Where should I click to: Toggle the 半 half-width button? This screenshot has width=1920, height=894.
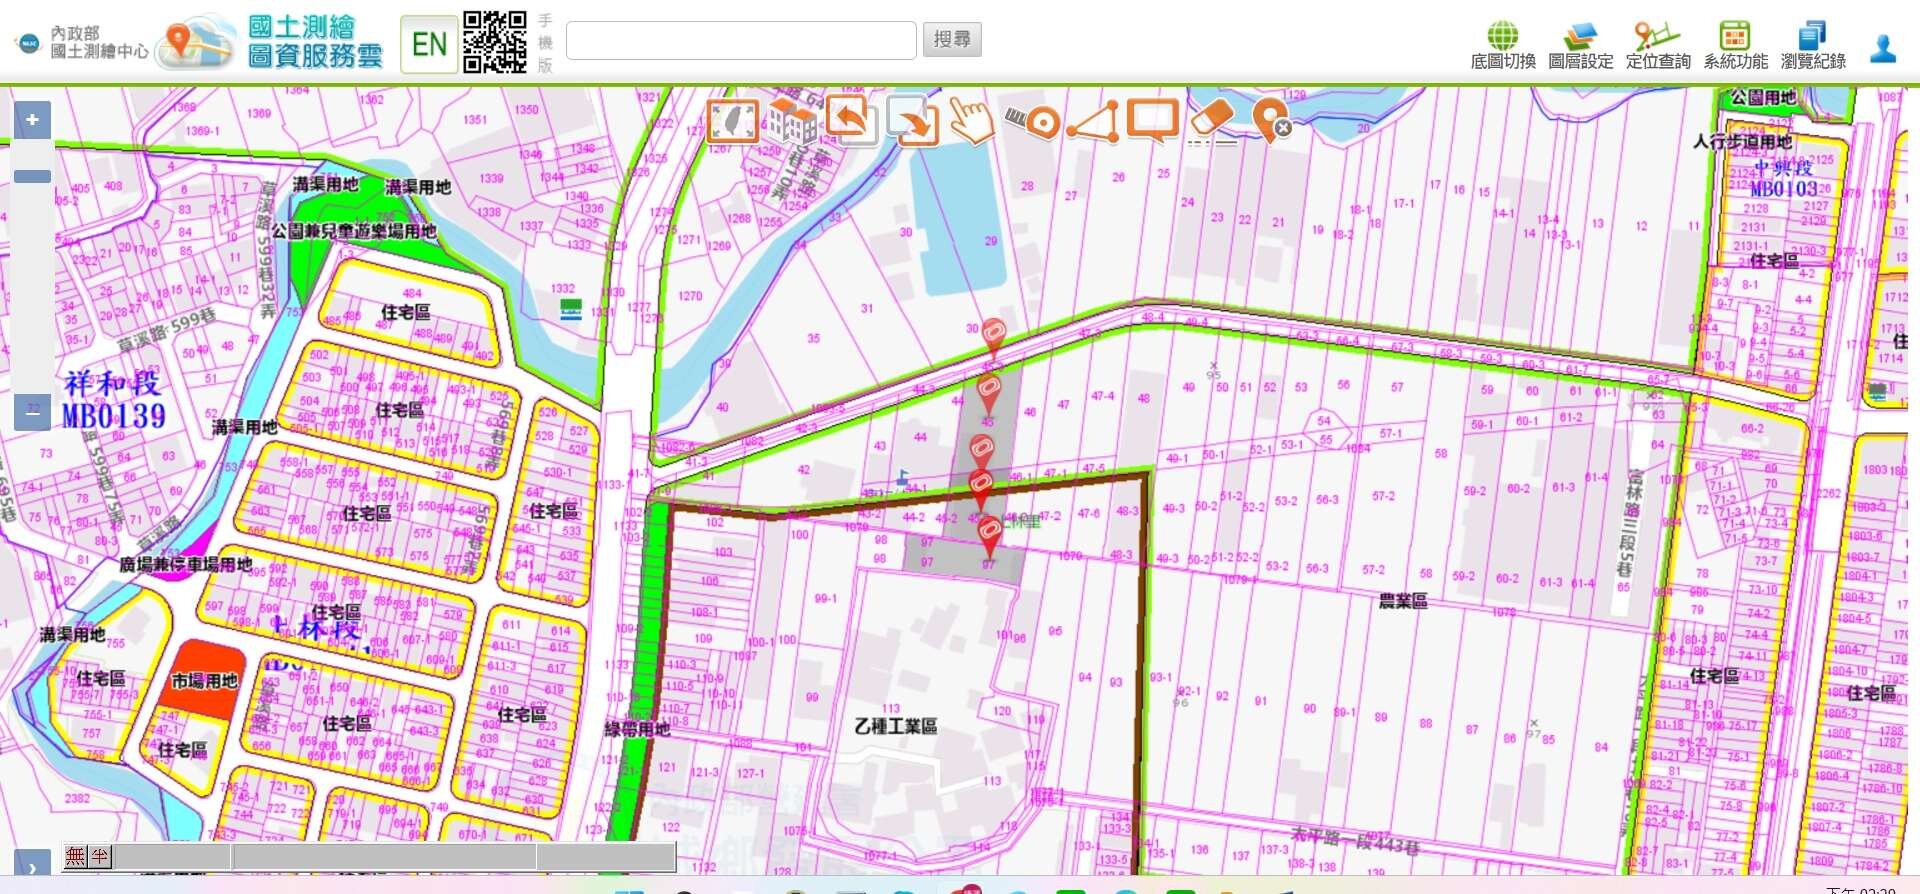[99, 856]
